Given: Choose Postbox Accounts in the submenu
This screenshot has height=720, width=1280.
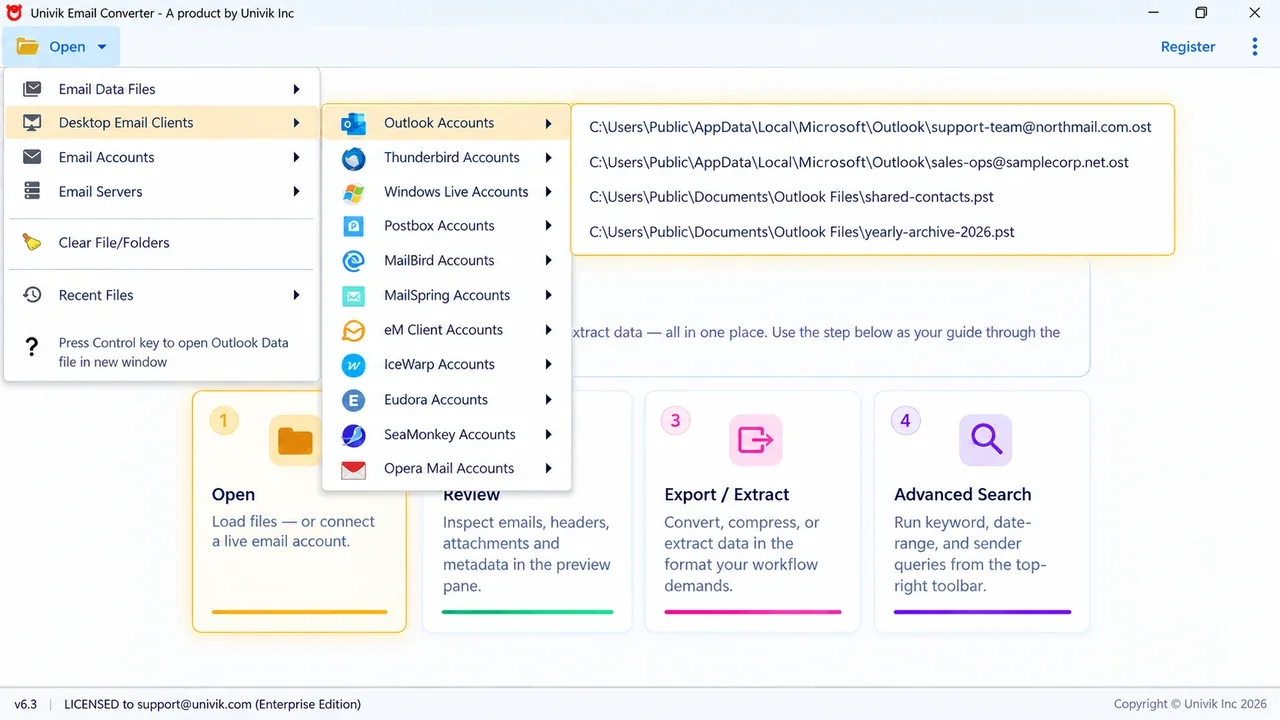Looking at the screenshot, I should (446, 226).
